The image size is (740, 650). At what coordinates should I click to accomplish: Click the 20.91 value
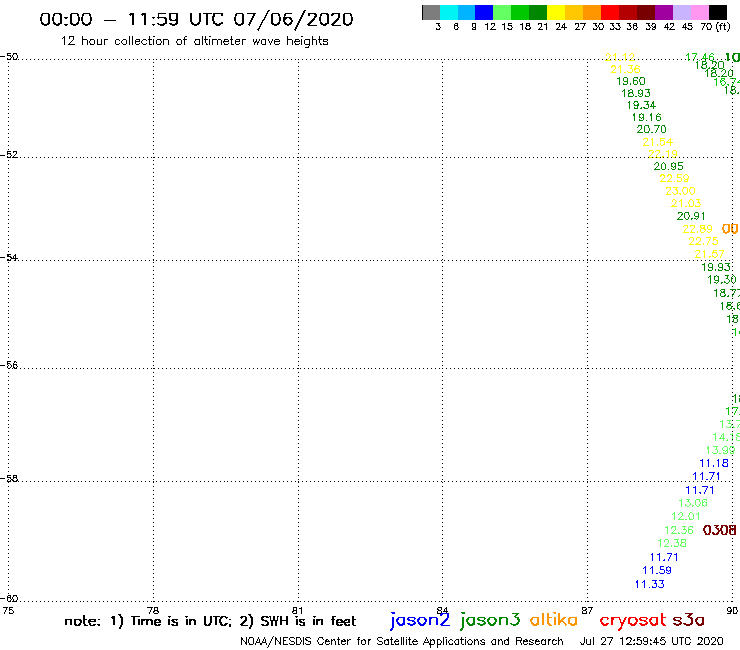click(691, 216)
